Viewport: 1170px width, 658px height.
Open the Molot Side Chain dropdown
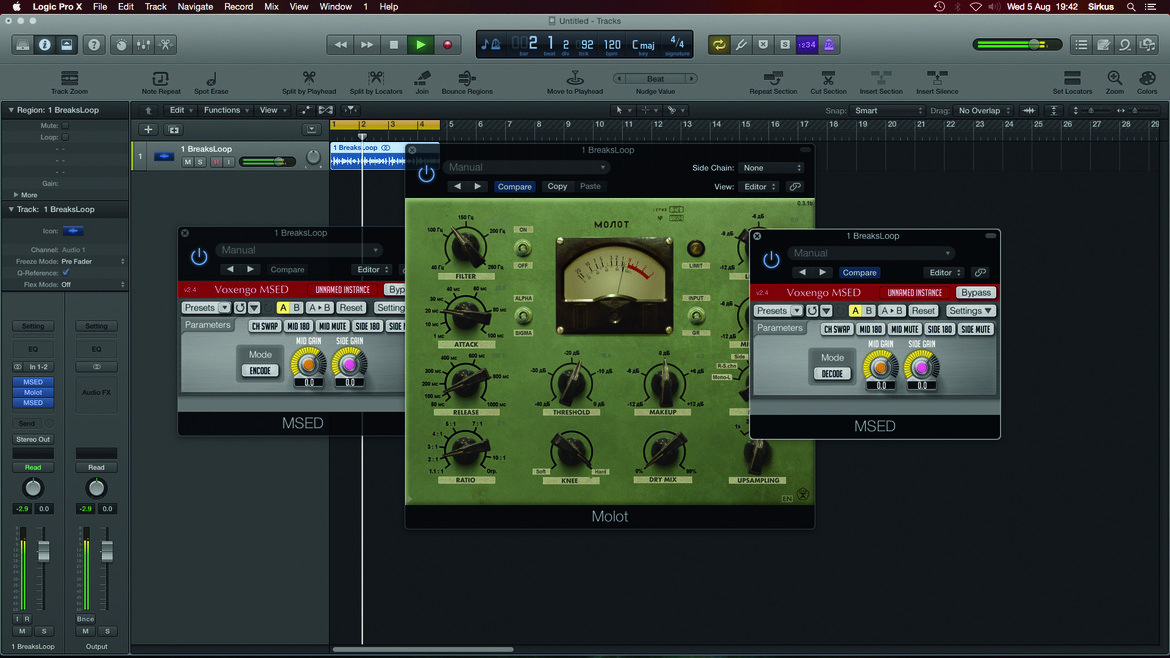(772, 168)
